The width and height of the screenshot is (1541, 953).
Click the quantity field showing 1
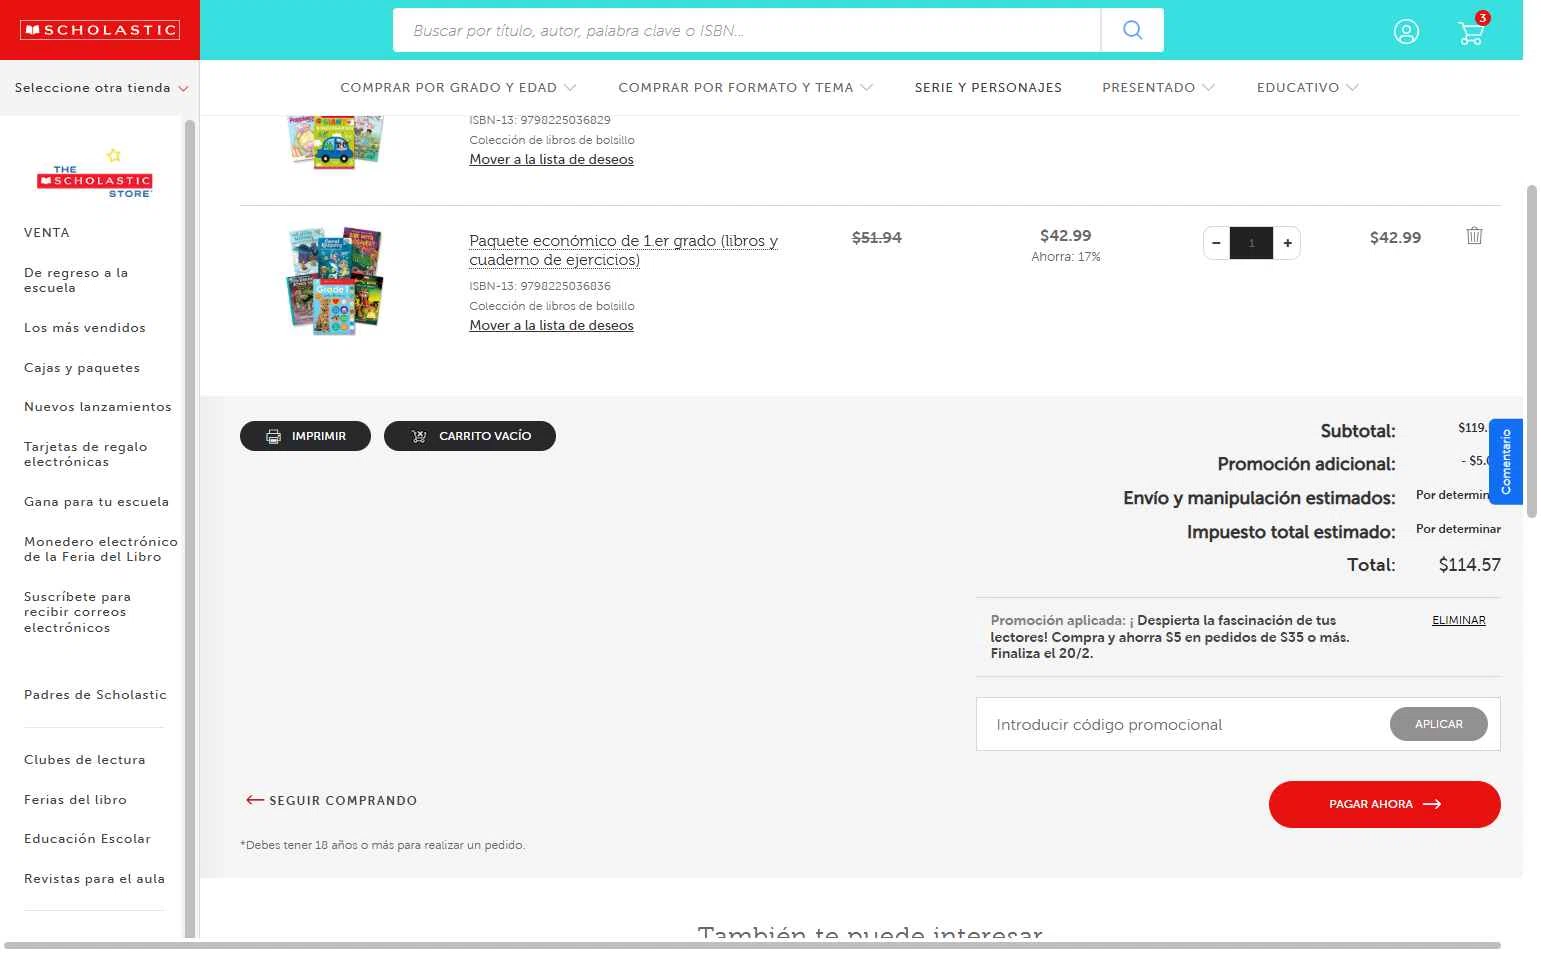click(x=1251, y=243)
